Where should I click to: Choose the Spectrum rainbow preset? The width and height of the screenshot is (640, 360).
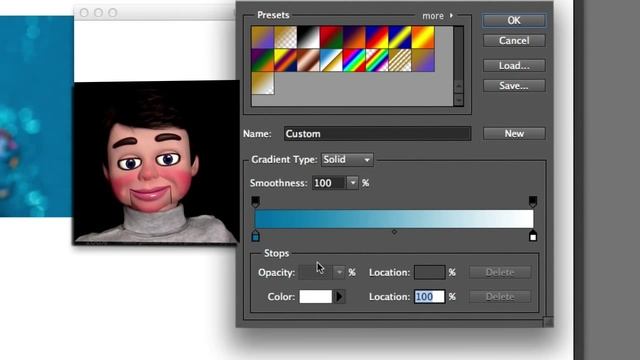click(x=354, y=60)
